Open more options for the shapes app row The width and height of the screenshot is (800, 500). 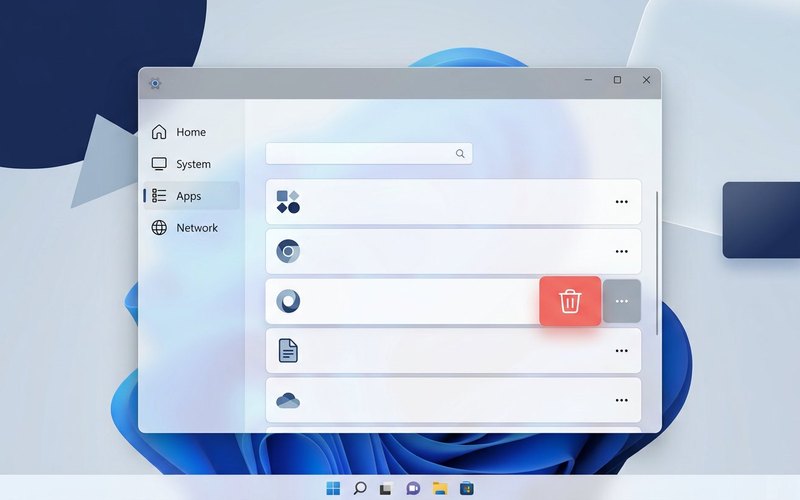click(x=621, y=202)
